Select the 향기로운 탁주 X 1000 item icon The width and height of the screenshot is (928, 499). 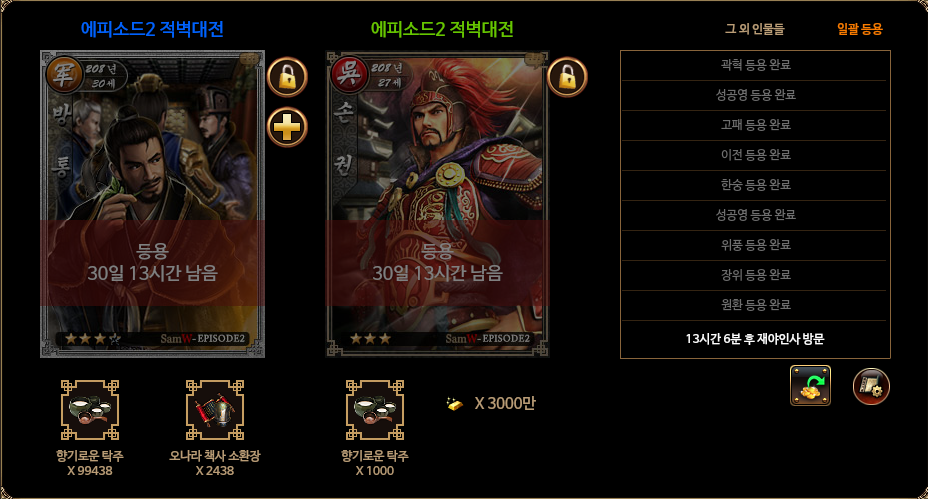[x=375, y=410]
